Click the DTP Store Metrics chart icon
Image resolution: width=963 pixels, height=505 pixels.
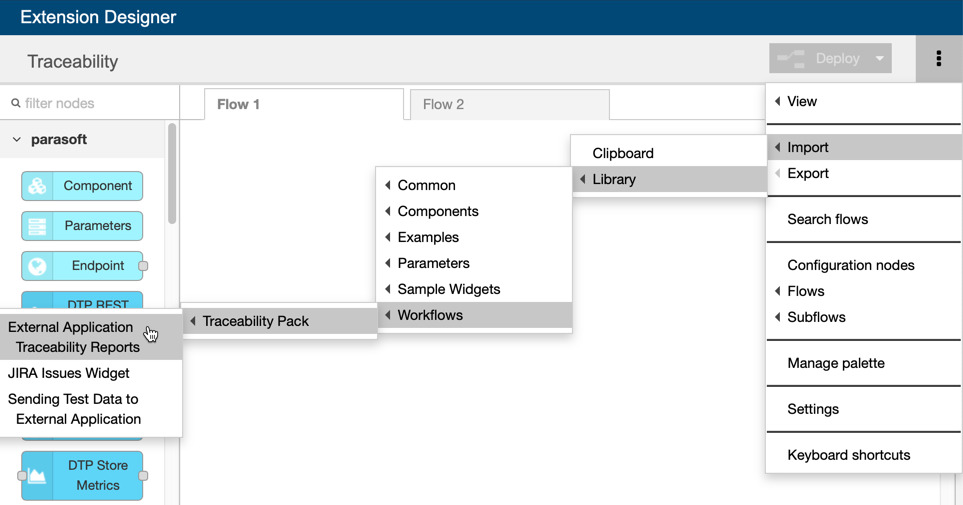tap(37, 476)
